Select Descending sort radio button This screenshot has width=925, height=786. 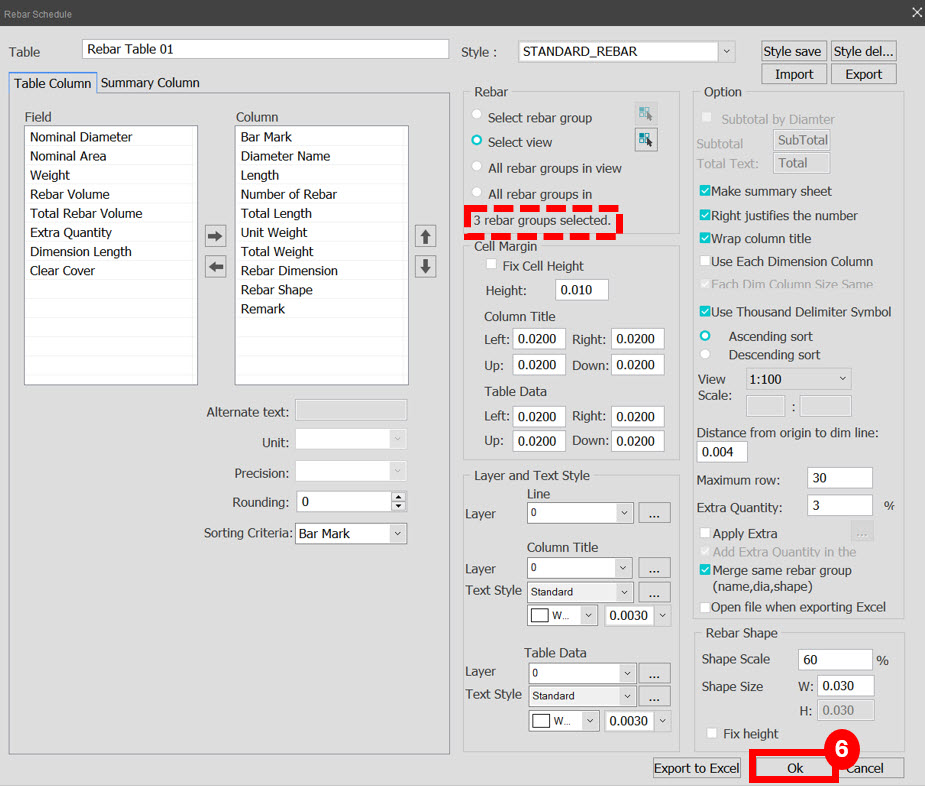705,355
